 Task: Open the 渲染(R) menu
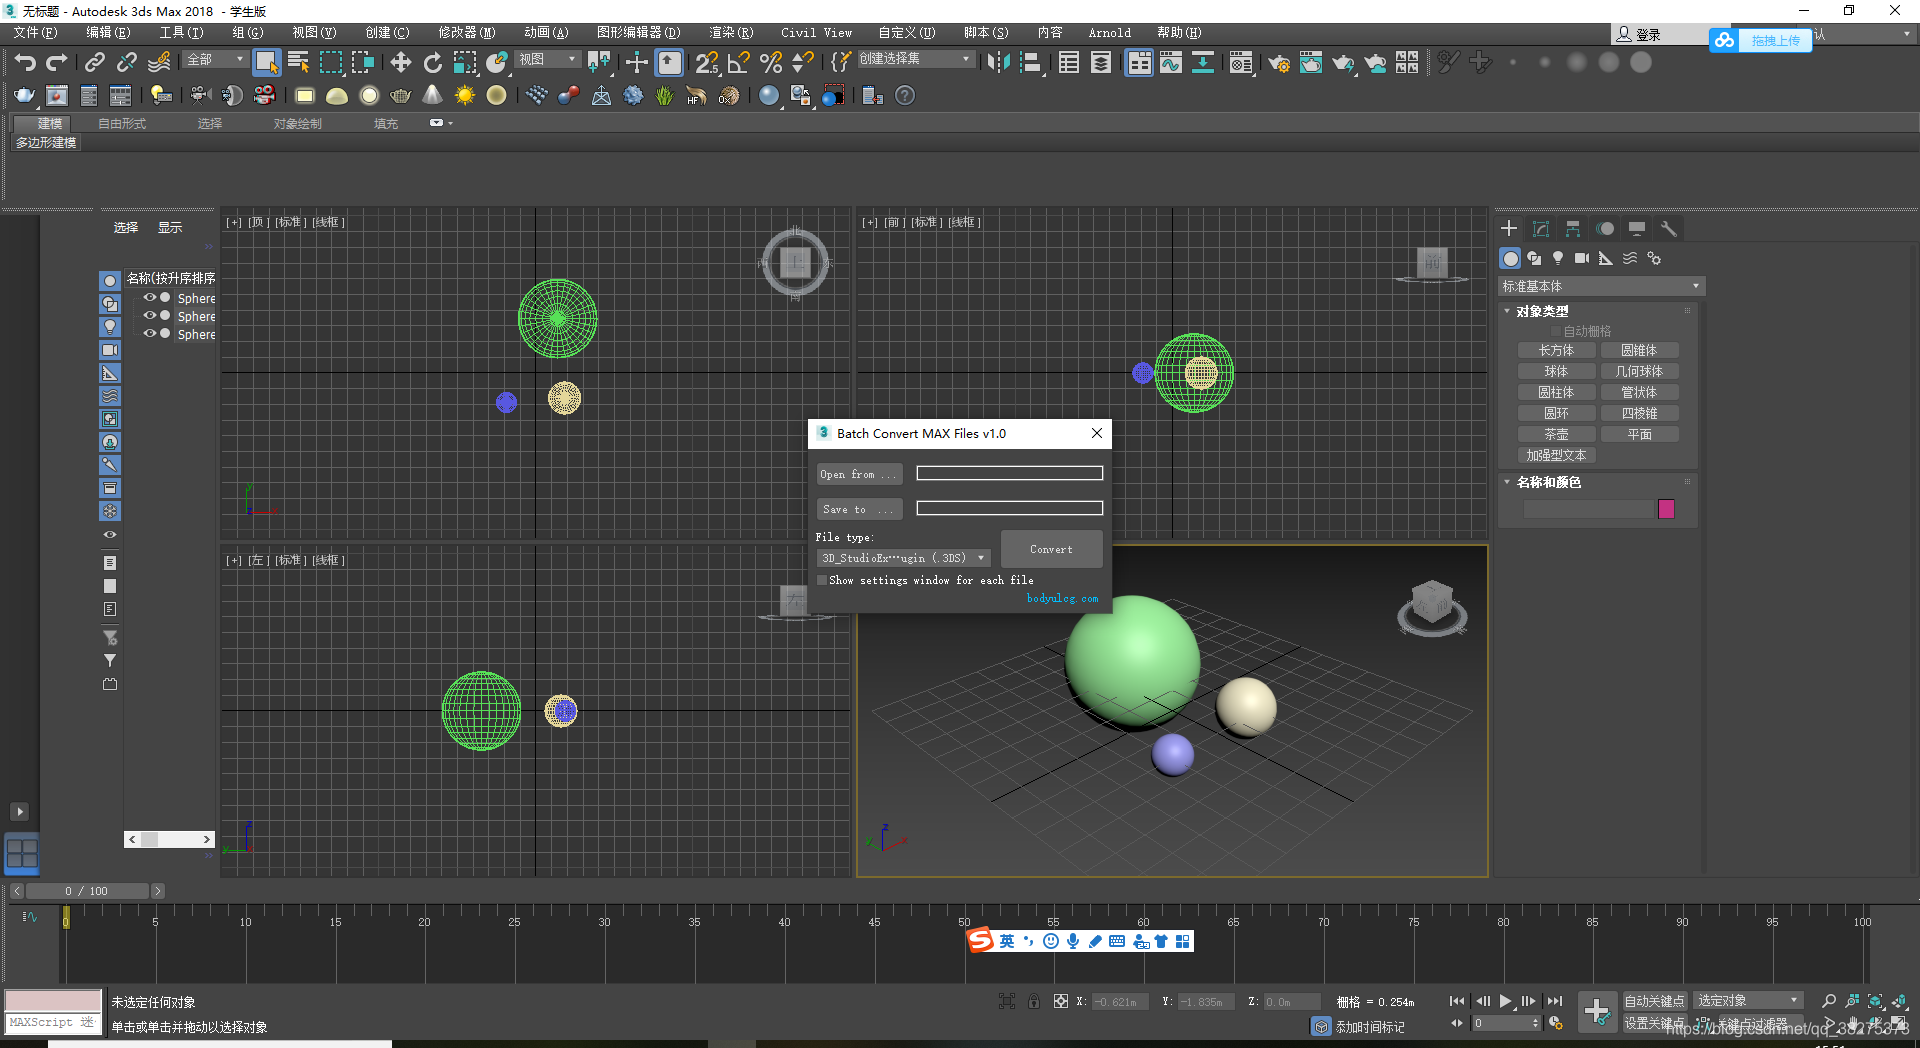pos(731,33)
